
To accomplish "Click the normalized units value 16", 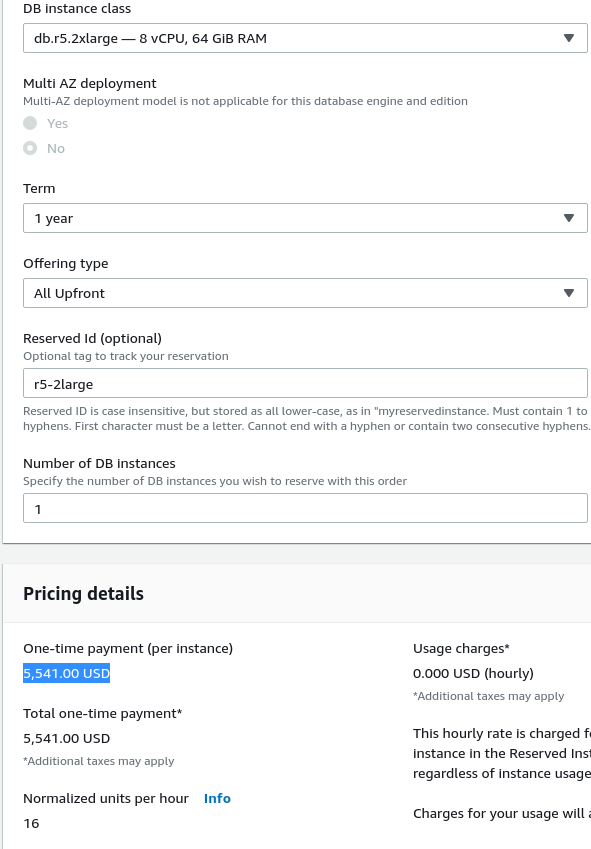I will [x=31, y=824].
